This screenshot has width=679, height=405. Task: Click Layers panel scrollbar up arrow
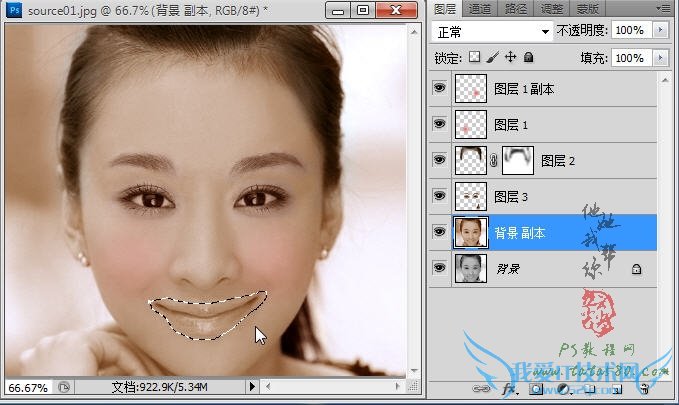(x=665, y=80)
